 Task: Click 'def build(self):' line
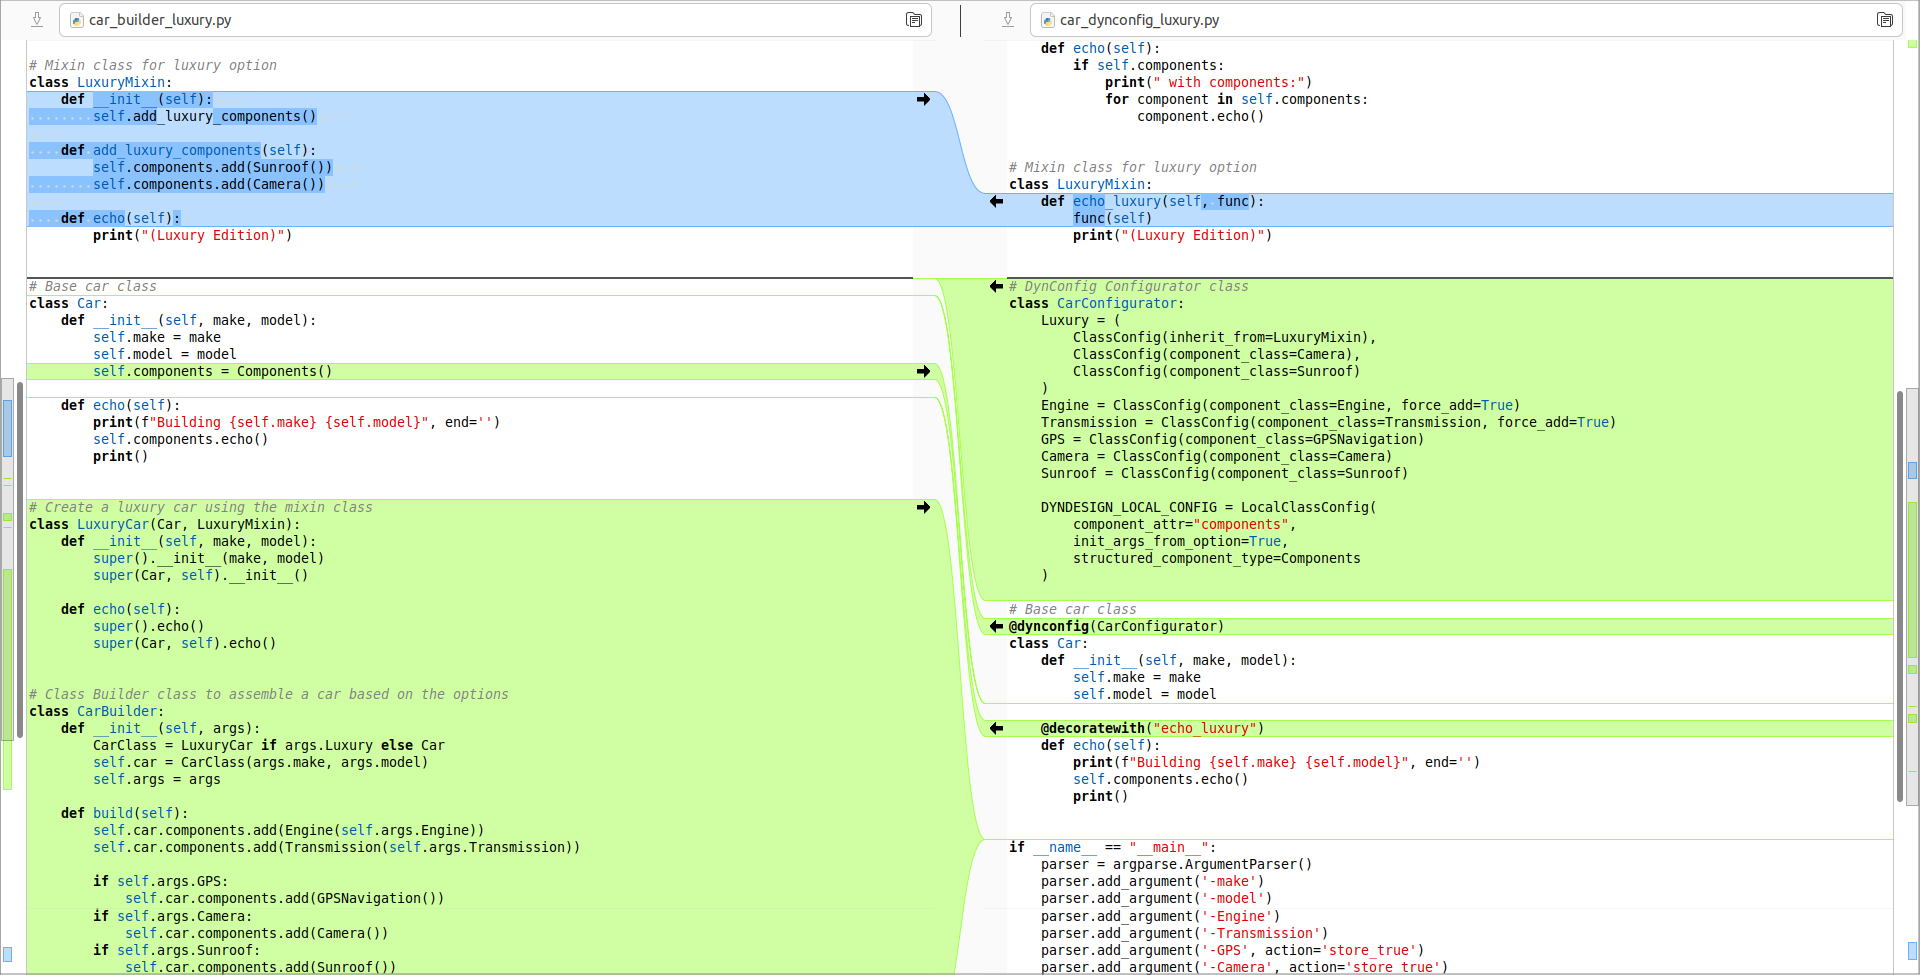click(125, 814)
